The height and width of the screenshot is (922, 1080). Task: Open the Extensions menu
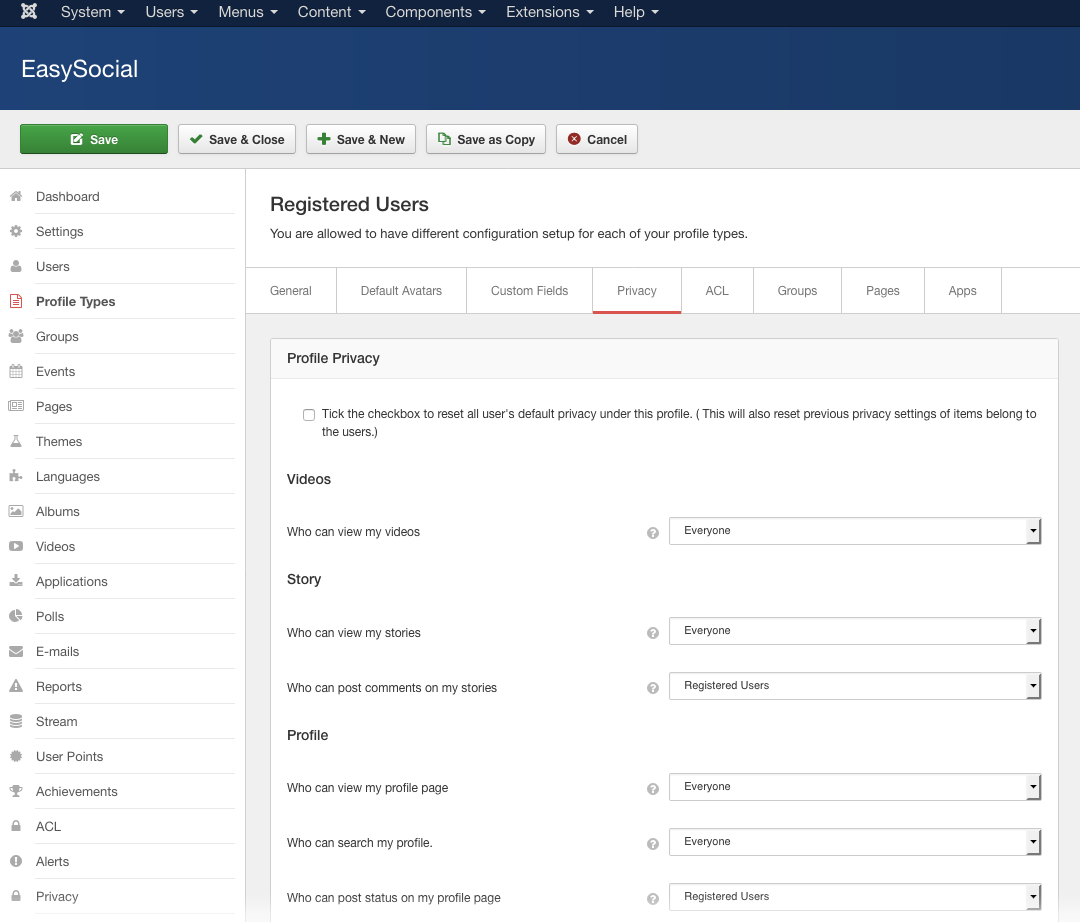pyautogui.click(x=550, y=12)
